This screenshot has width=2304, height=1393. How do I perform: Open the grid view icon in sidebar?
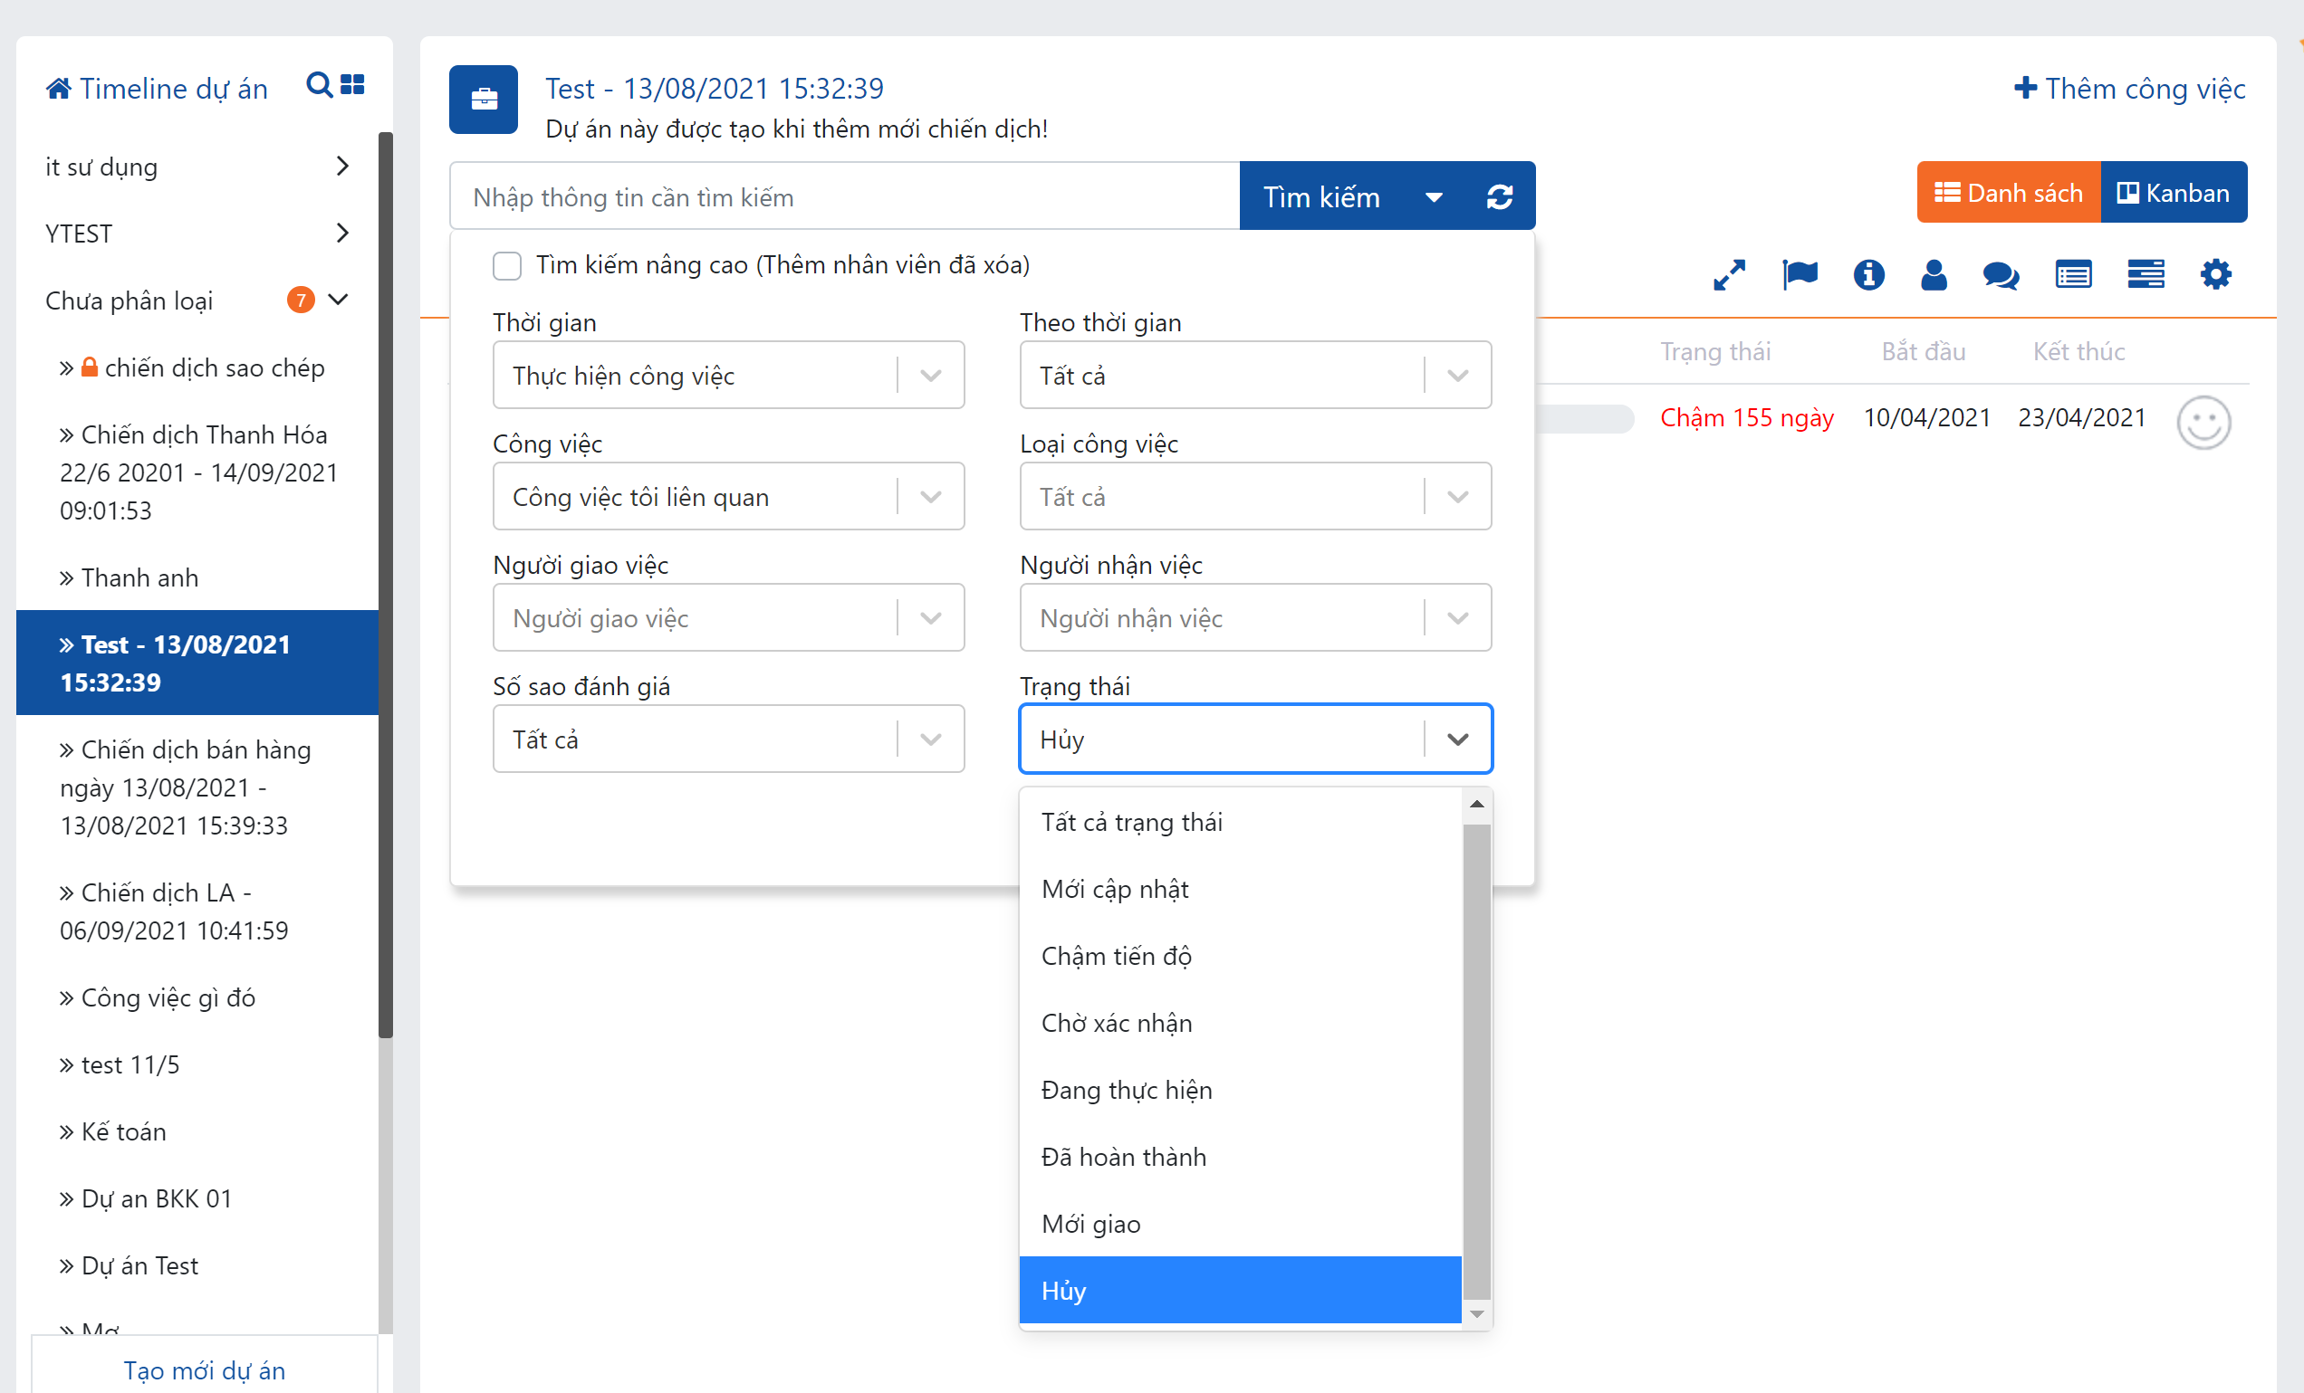point(353,86)
